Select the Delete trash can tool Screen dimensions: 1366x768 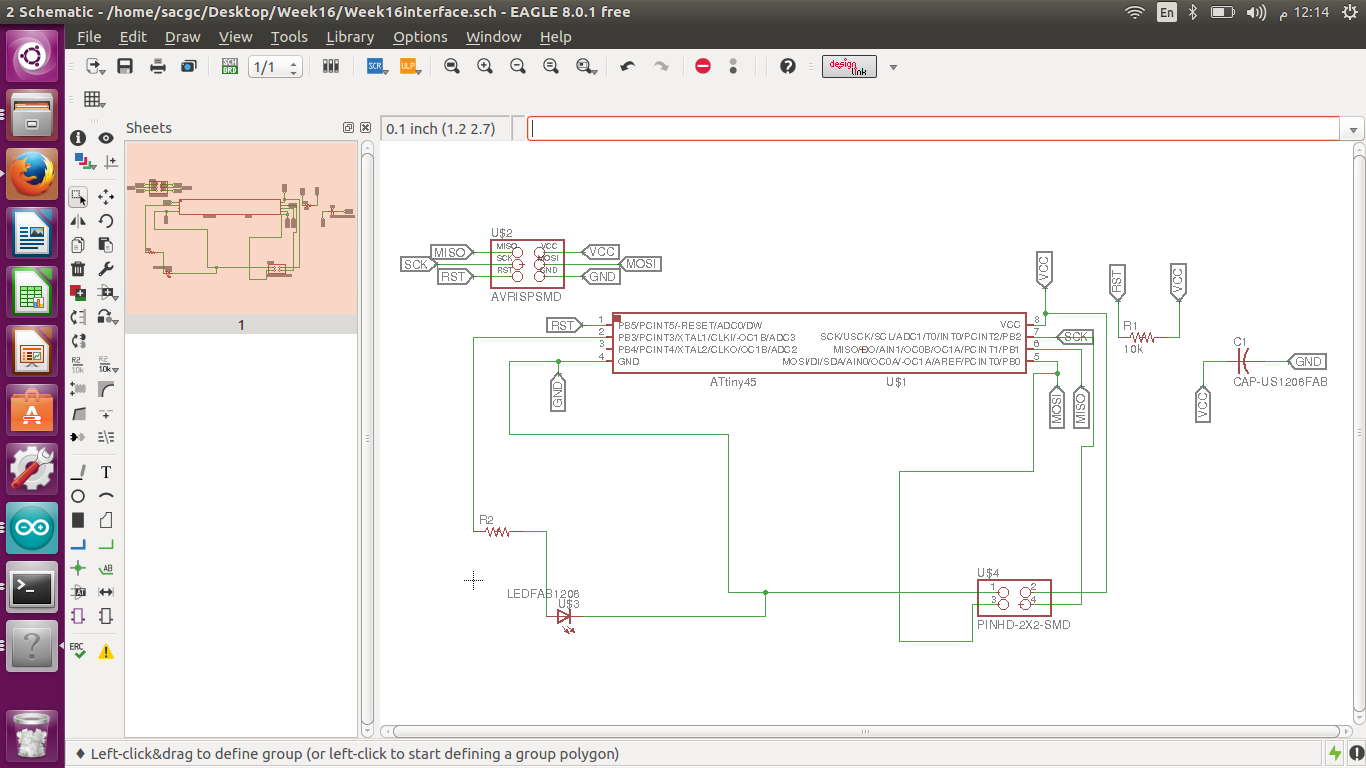78,269
